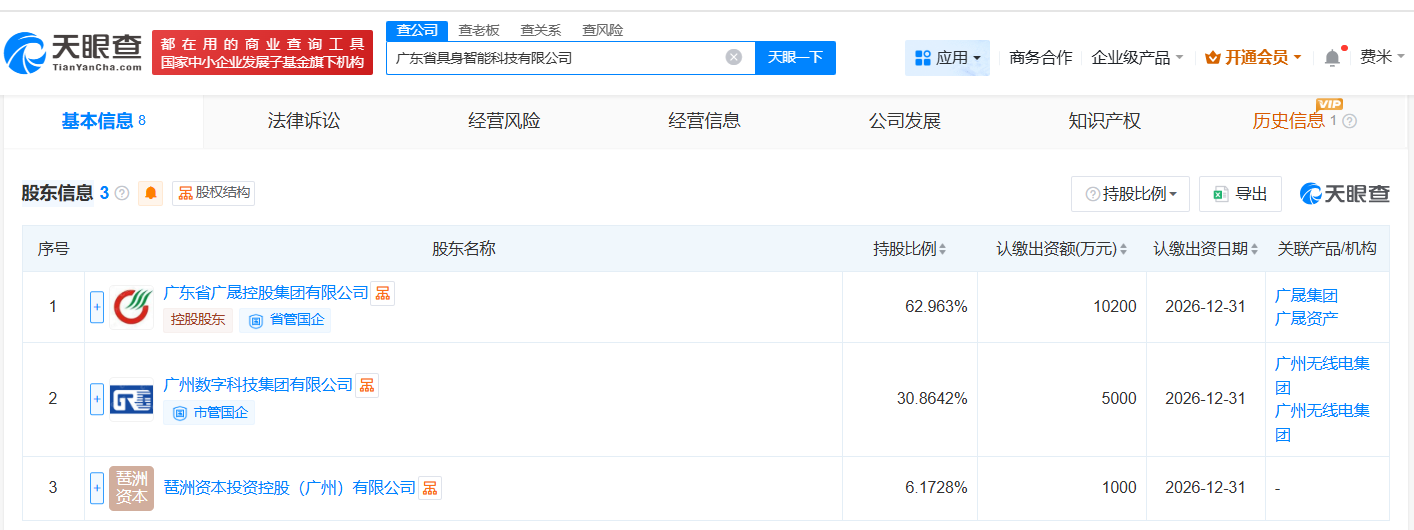Image resolution: width=1414 pixels, height=530 pixels.
Task: Click the help question mark beside 股东信息
Action: click(x=122, y=193)
